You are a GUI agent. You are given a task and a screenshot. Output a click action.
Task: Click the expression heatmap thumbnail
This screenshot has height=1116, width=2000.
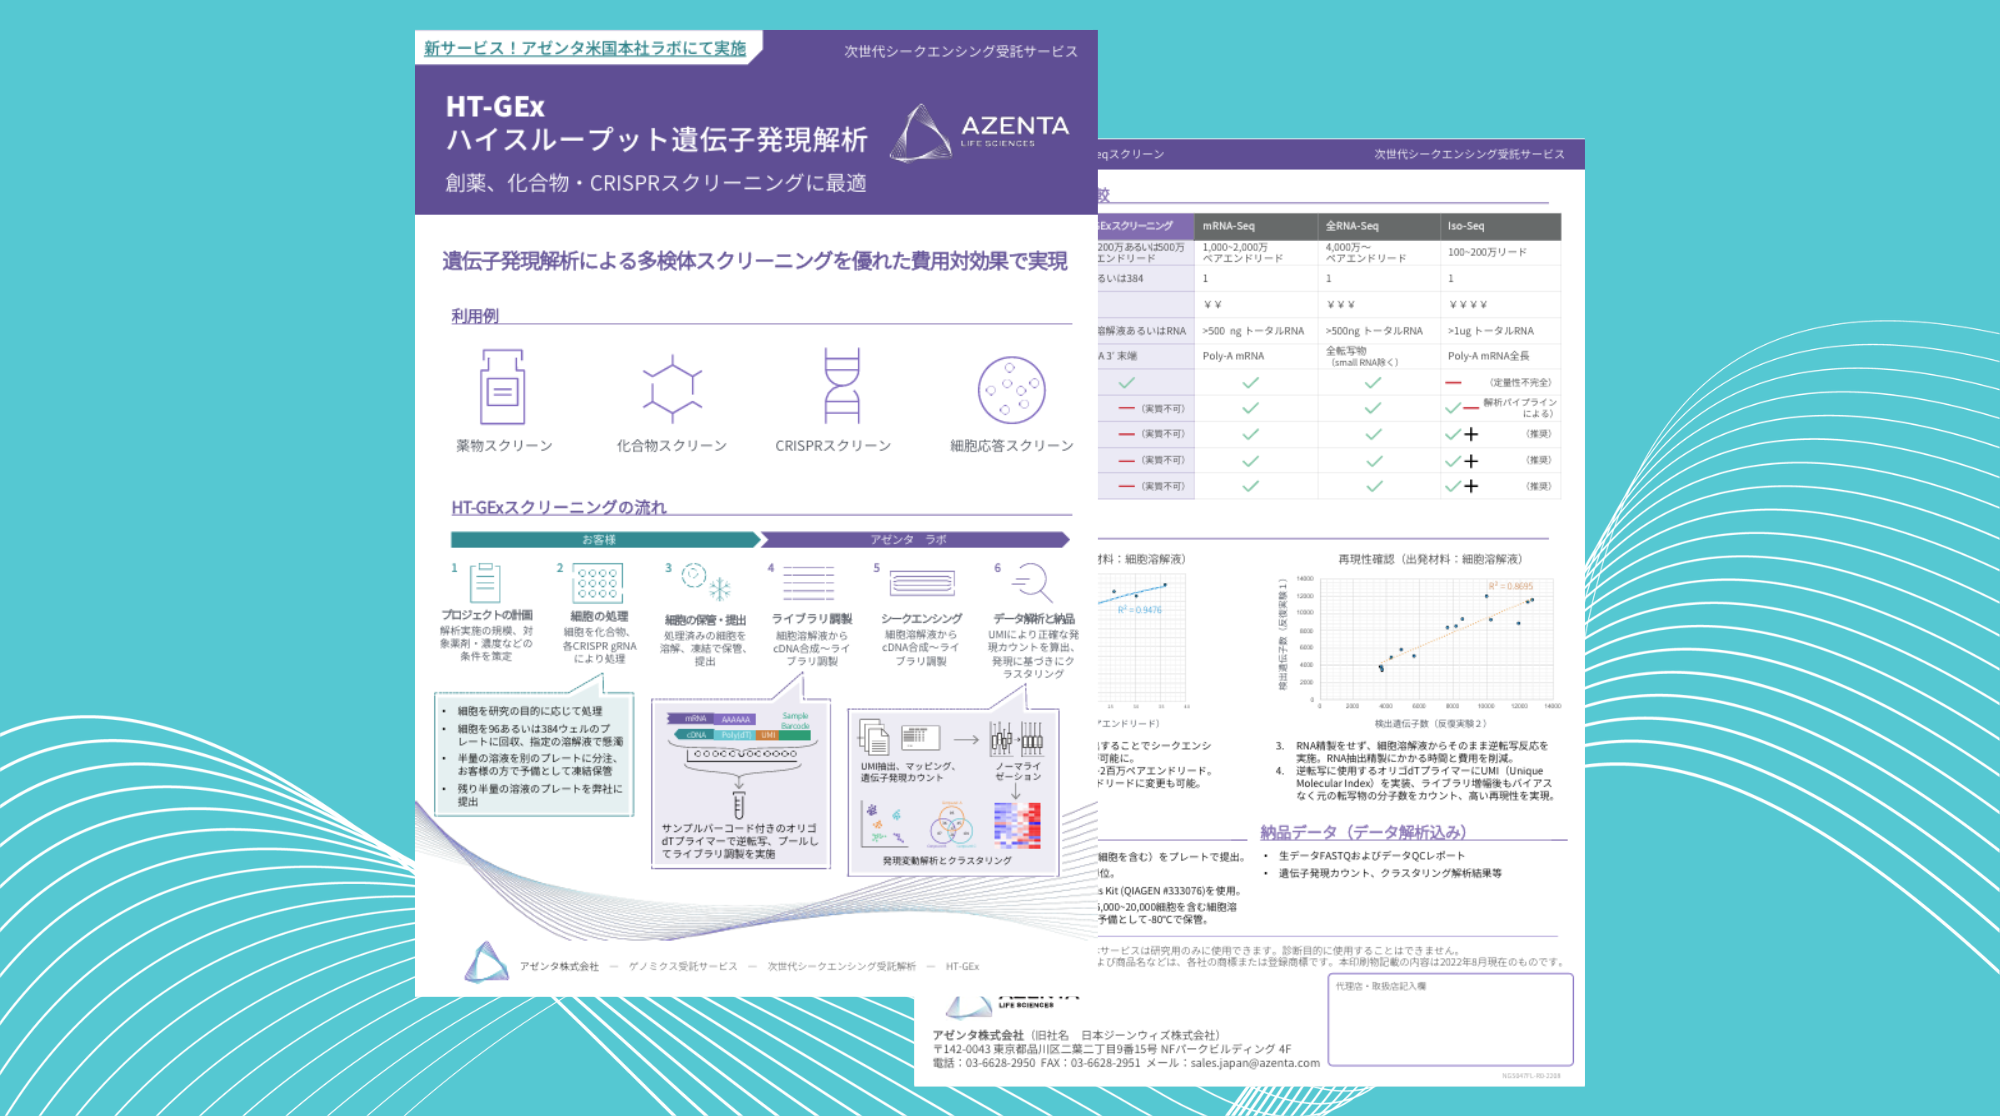(1017, 826)
